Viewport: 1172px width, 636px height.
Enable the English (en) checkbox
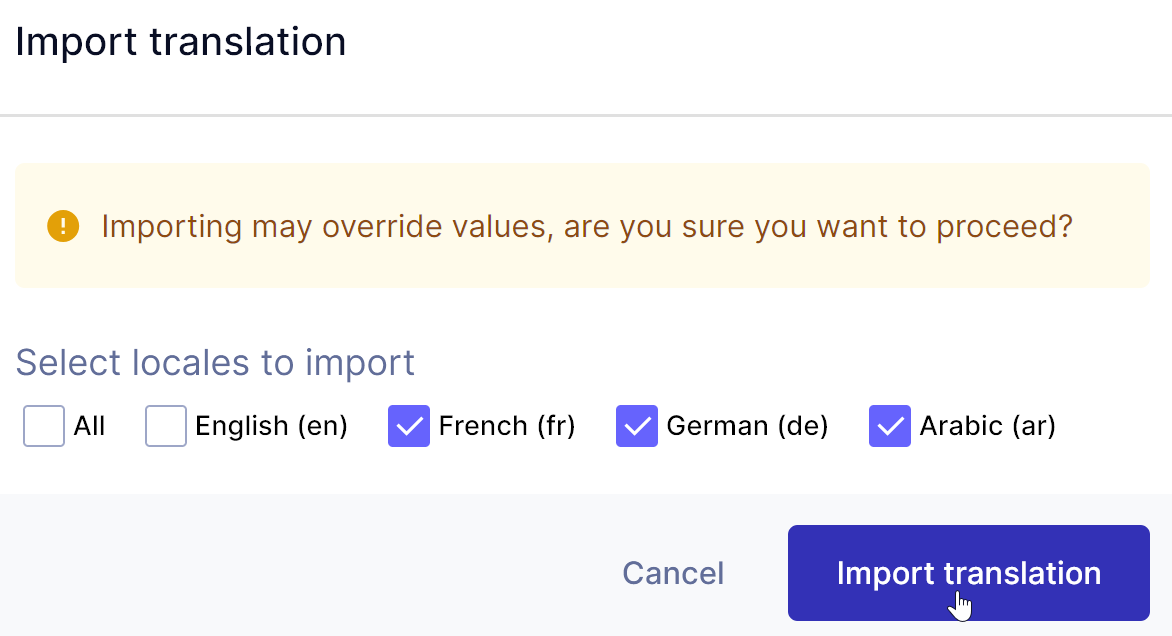[x=166, y=426]
